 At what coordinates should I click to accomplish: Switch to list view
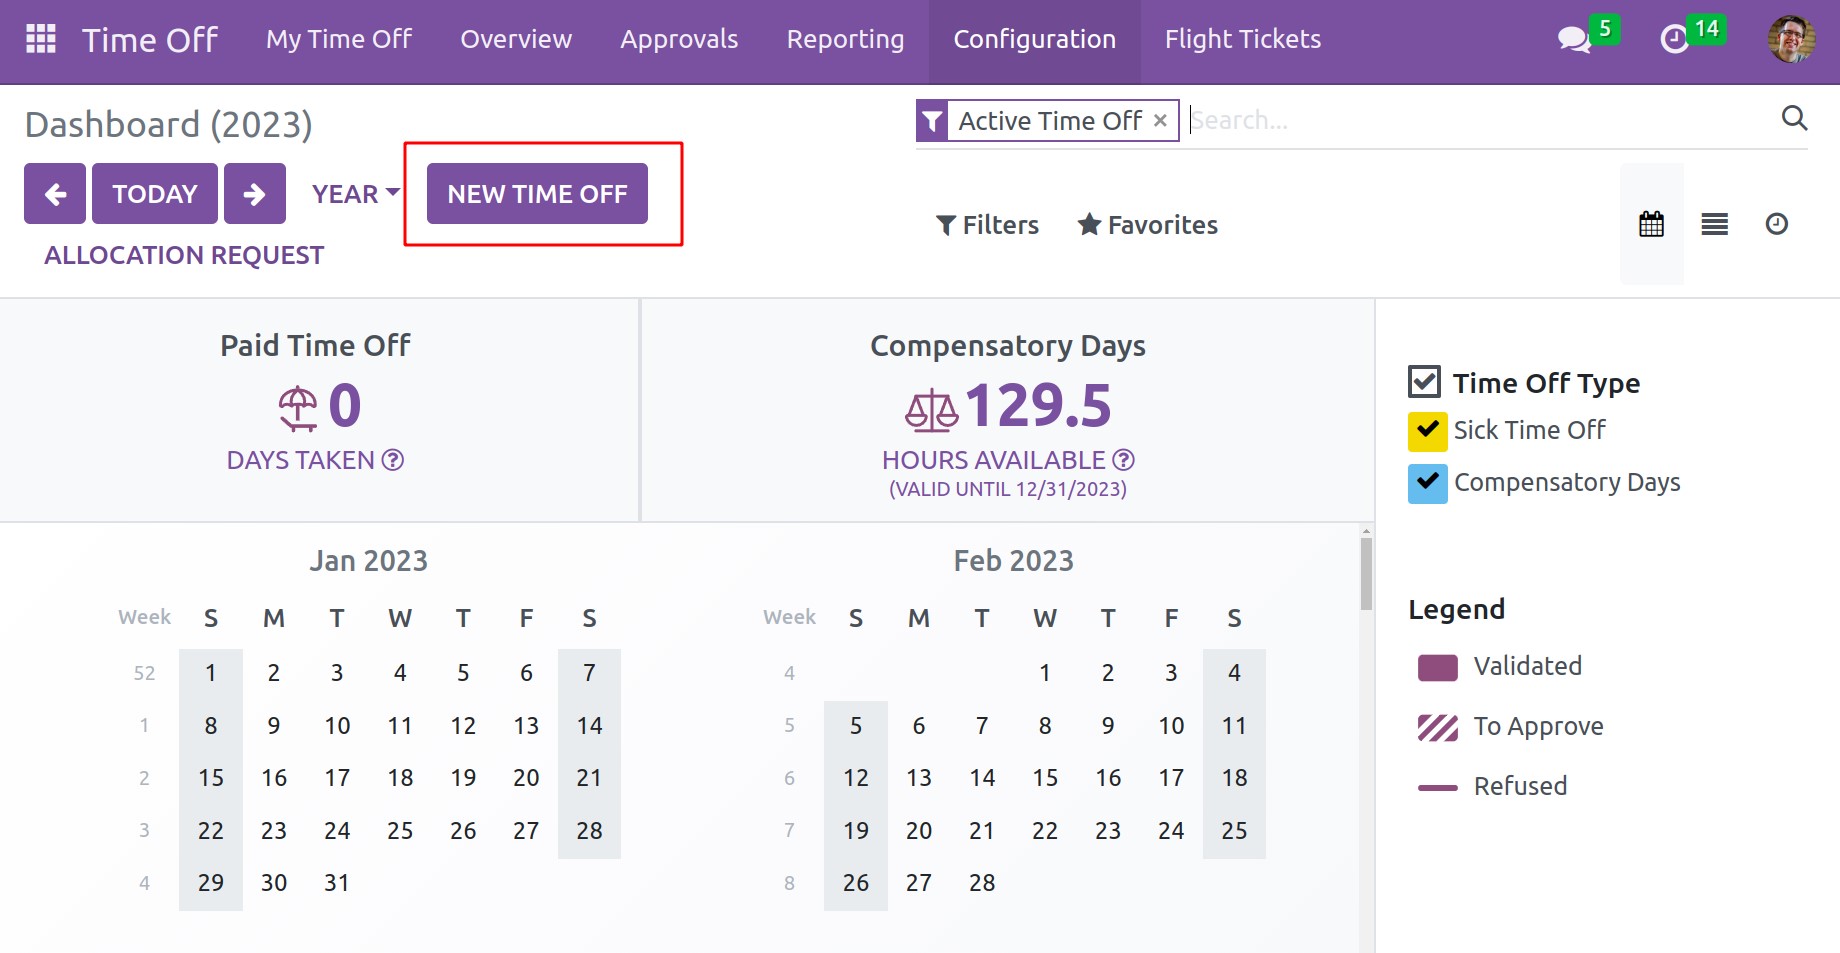point(1714,224)
